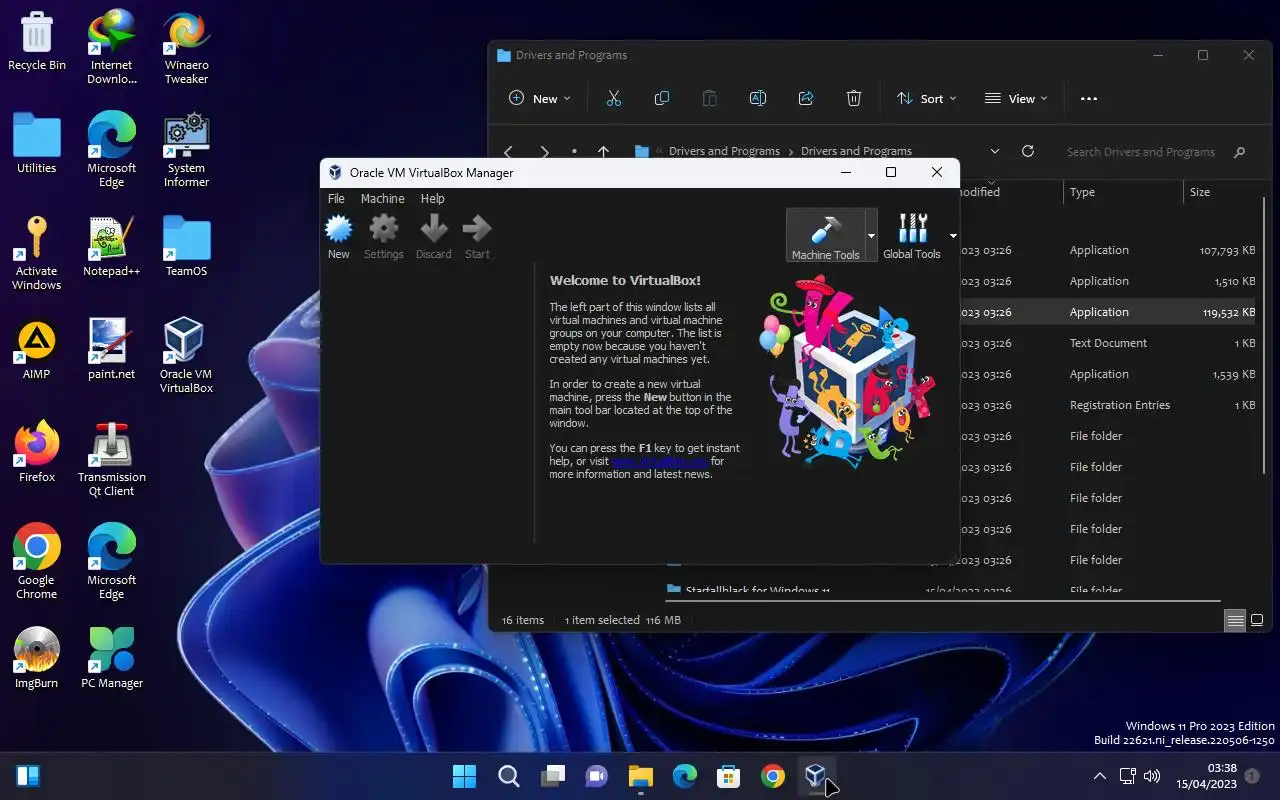
Task: Select the Text Document row in Explorer
Action: (x=1108, y=343)
